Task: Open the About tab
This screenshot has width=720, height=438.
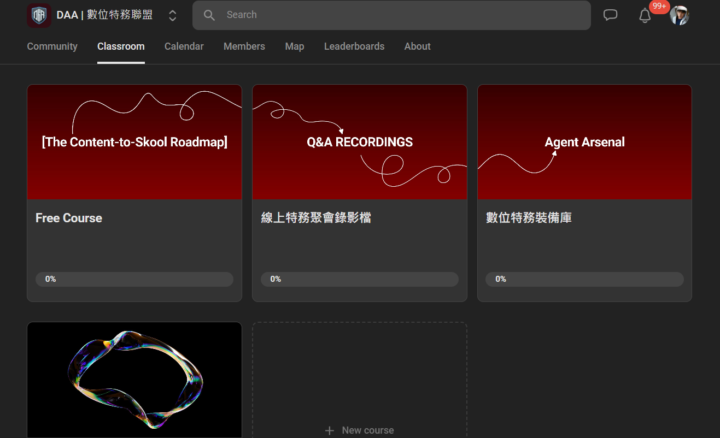Action: pyautogui.click(x=417, y=46)
